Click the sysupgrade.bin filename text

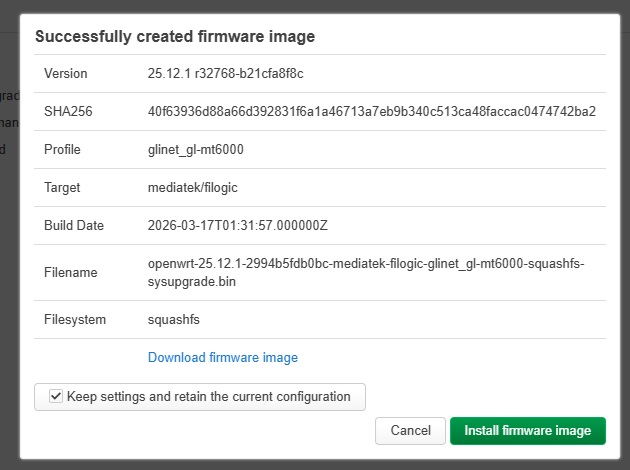click(x=192, y=282)
